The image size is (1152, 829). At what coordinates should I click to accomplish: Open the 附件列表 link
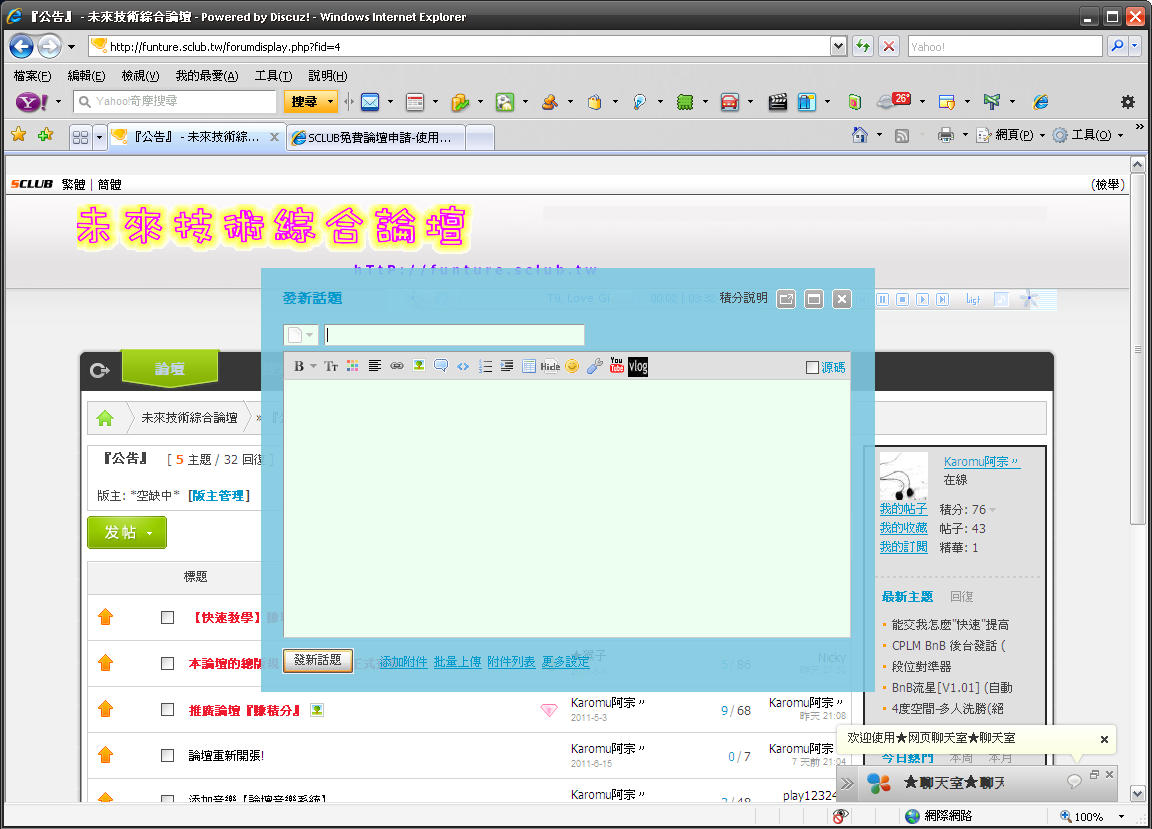511,662
